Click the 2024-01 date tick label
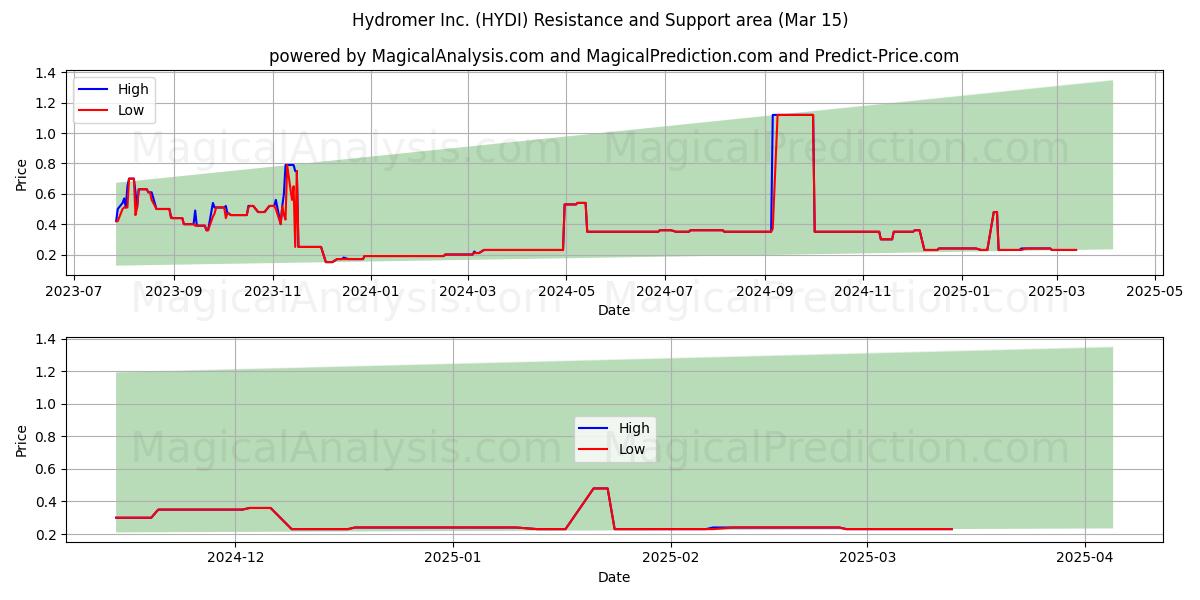This screenshot has width=1200, height=600. pyautogui.click(x=371, y=291)
